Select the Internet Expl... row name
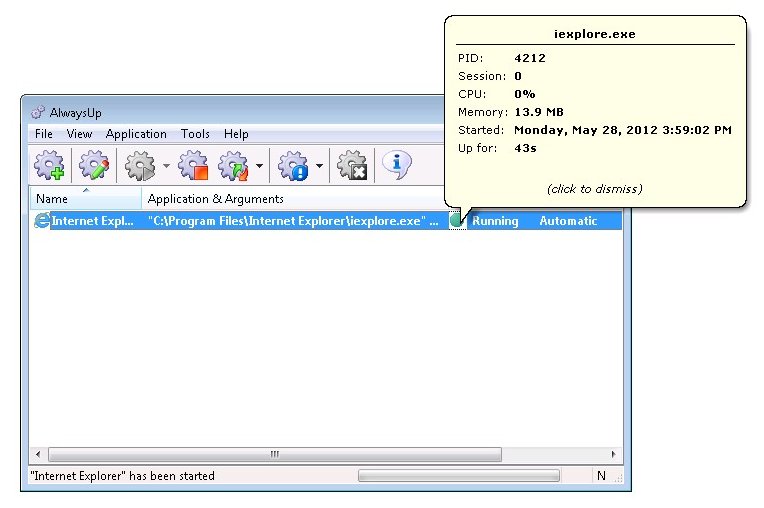 (x=92, y=221)
